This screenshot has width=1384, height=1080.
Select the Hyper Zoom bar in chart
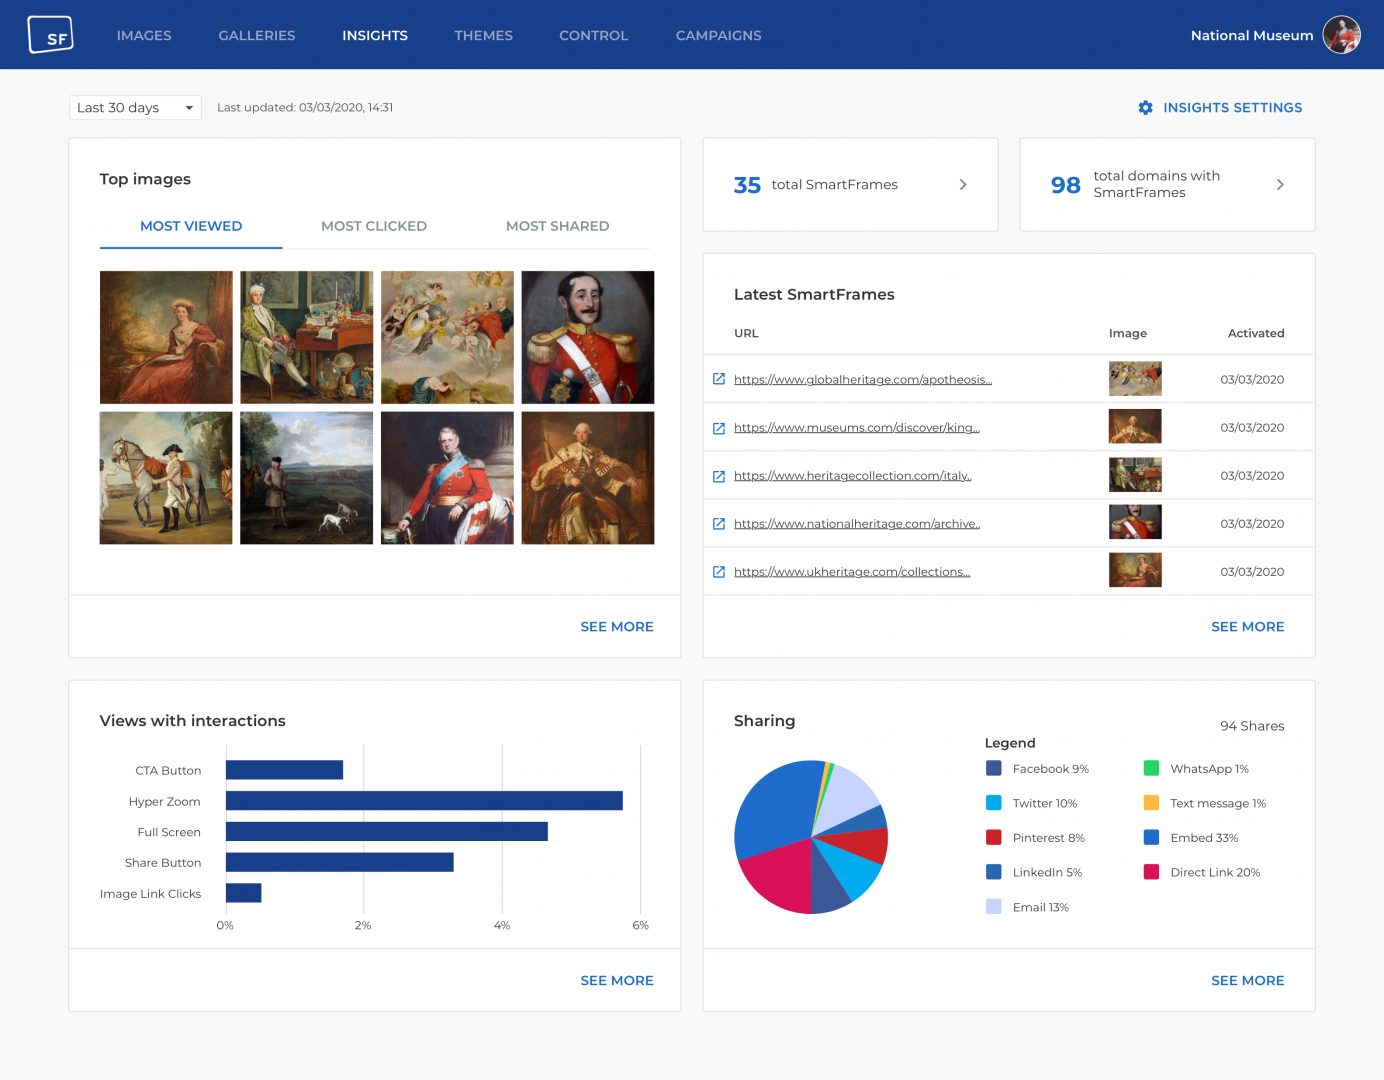click(424, 801)
